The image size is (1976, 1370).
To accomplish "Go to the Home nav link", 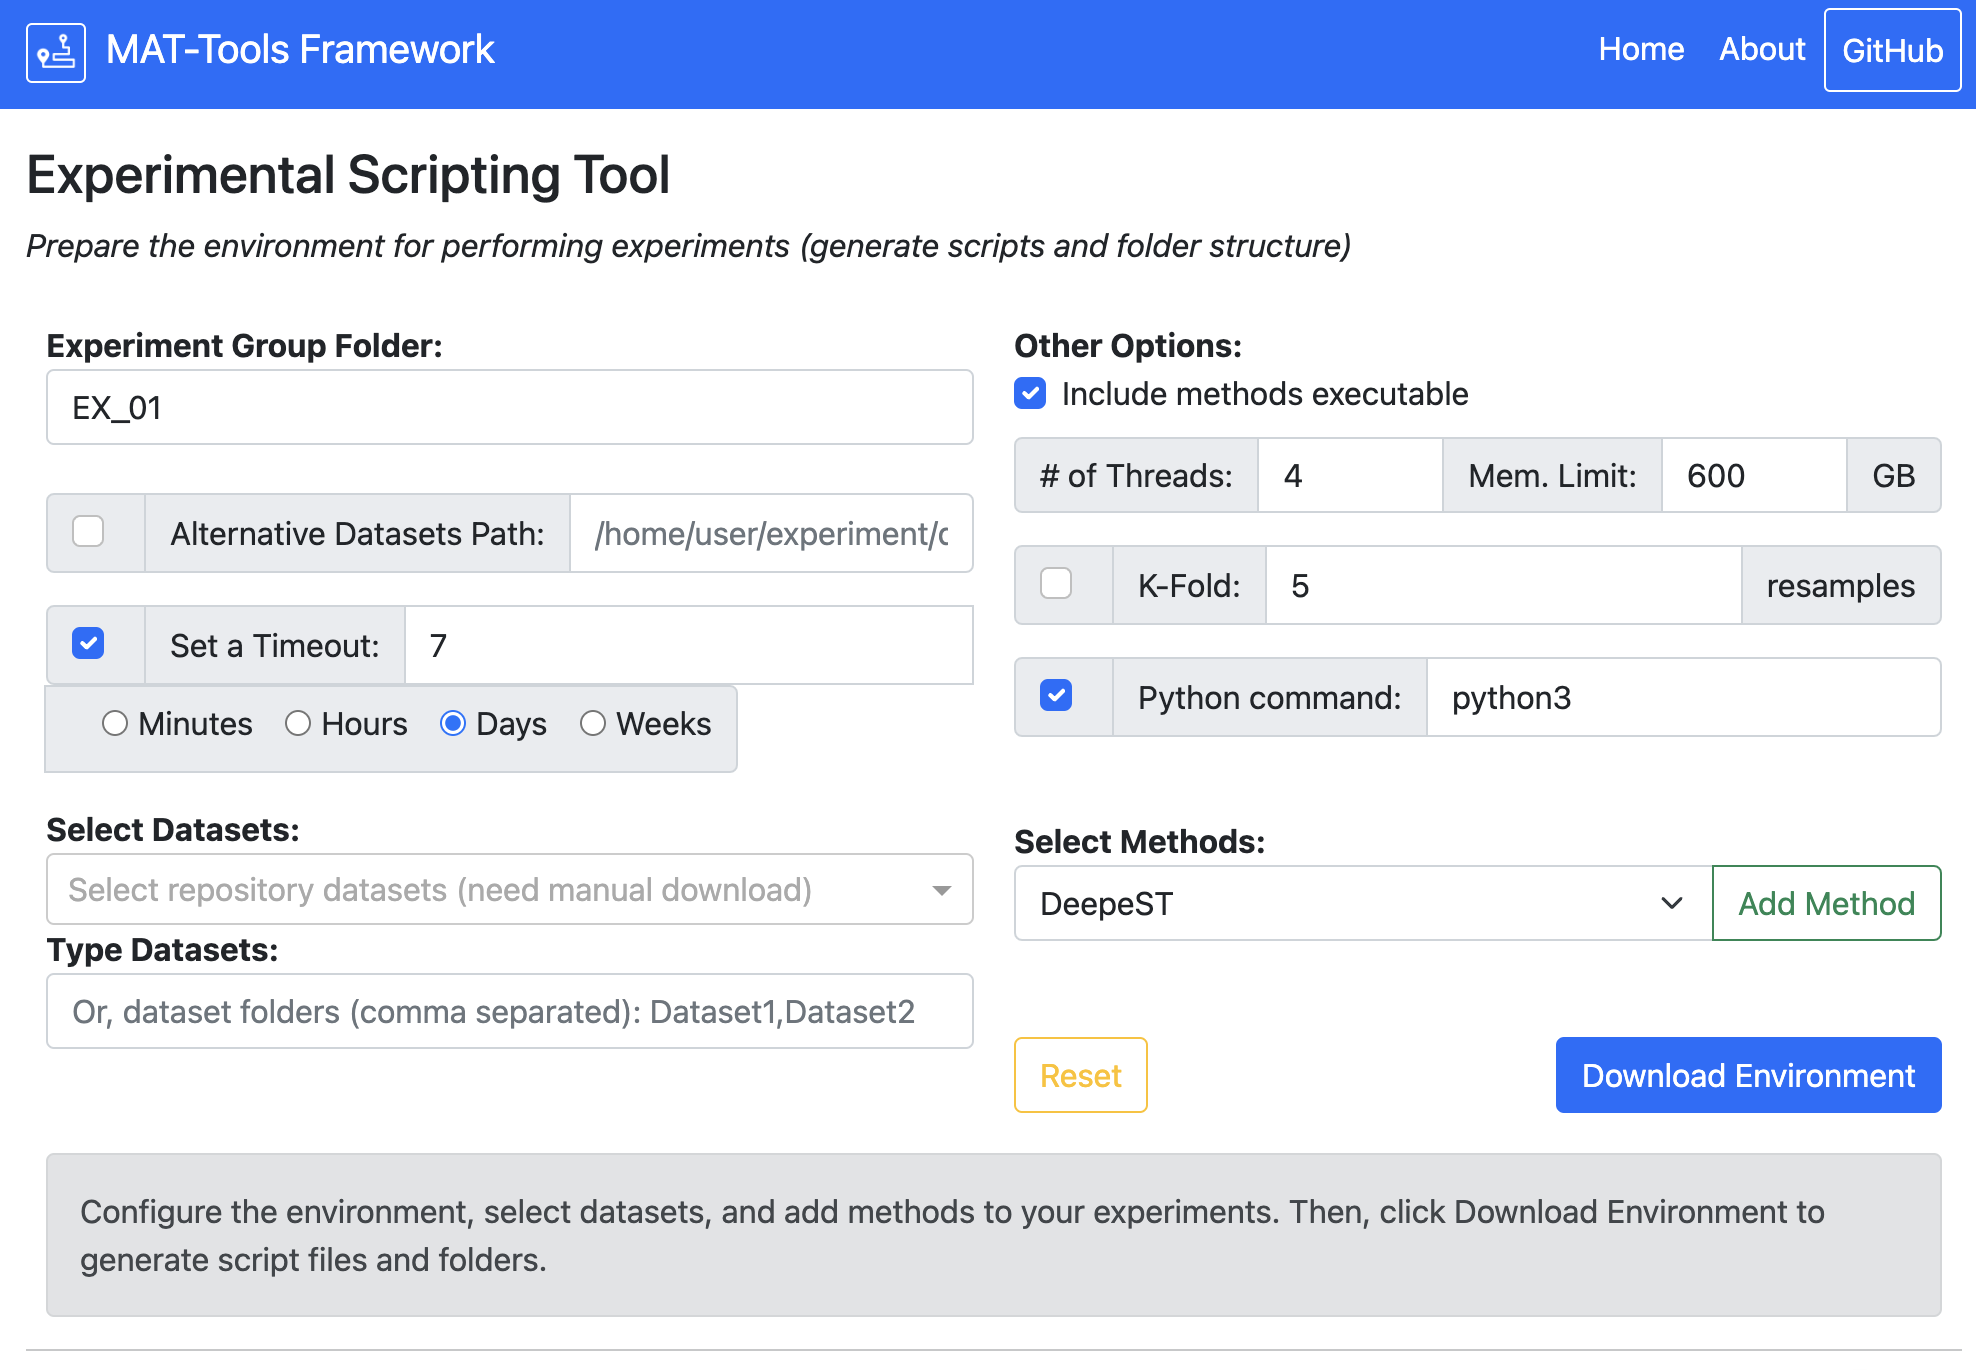I will pos(1640,49).
